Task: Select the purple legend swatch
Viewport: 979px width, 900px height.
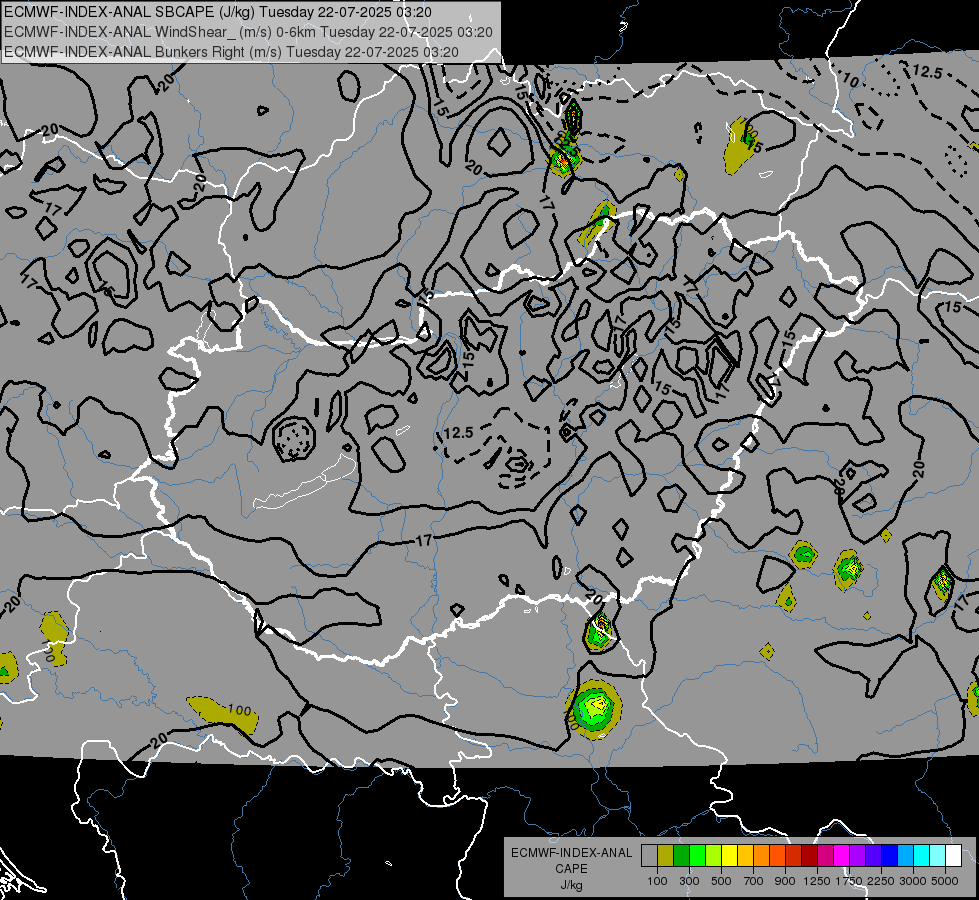Action: tap(857, 856)
